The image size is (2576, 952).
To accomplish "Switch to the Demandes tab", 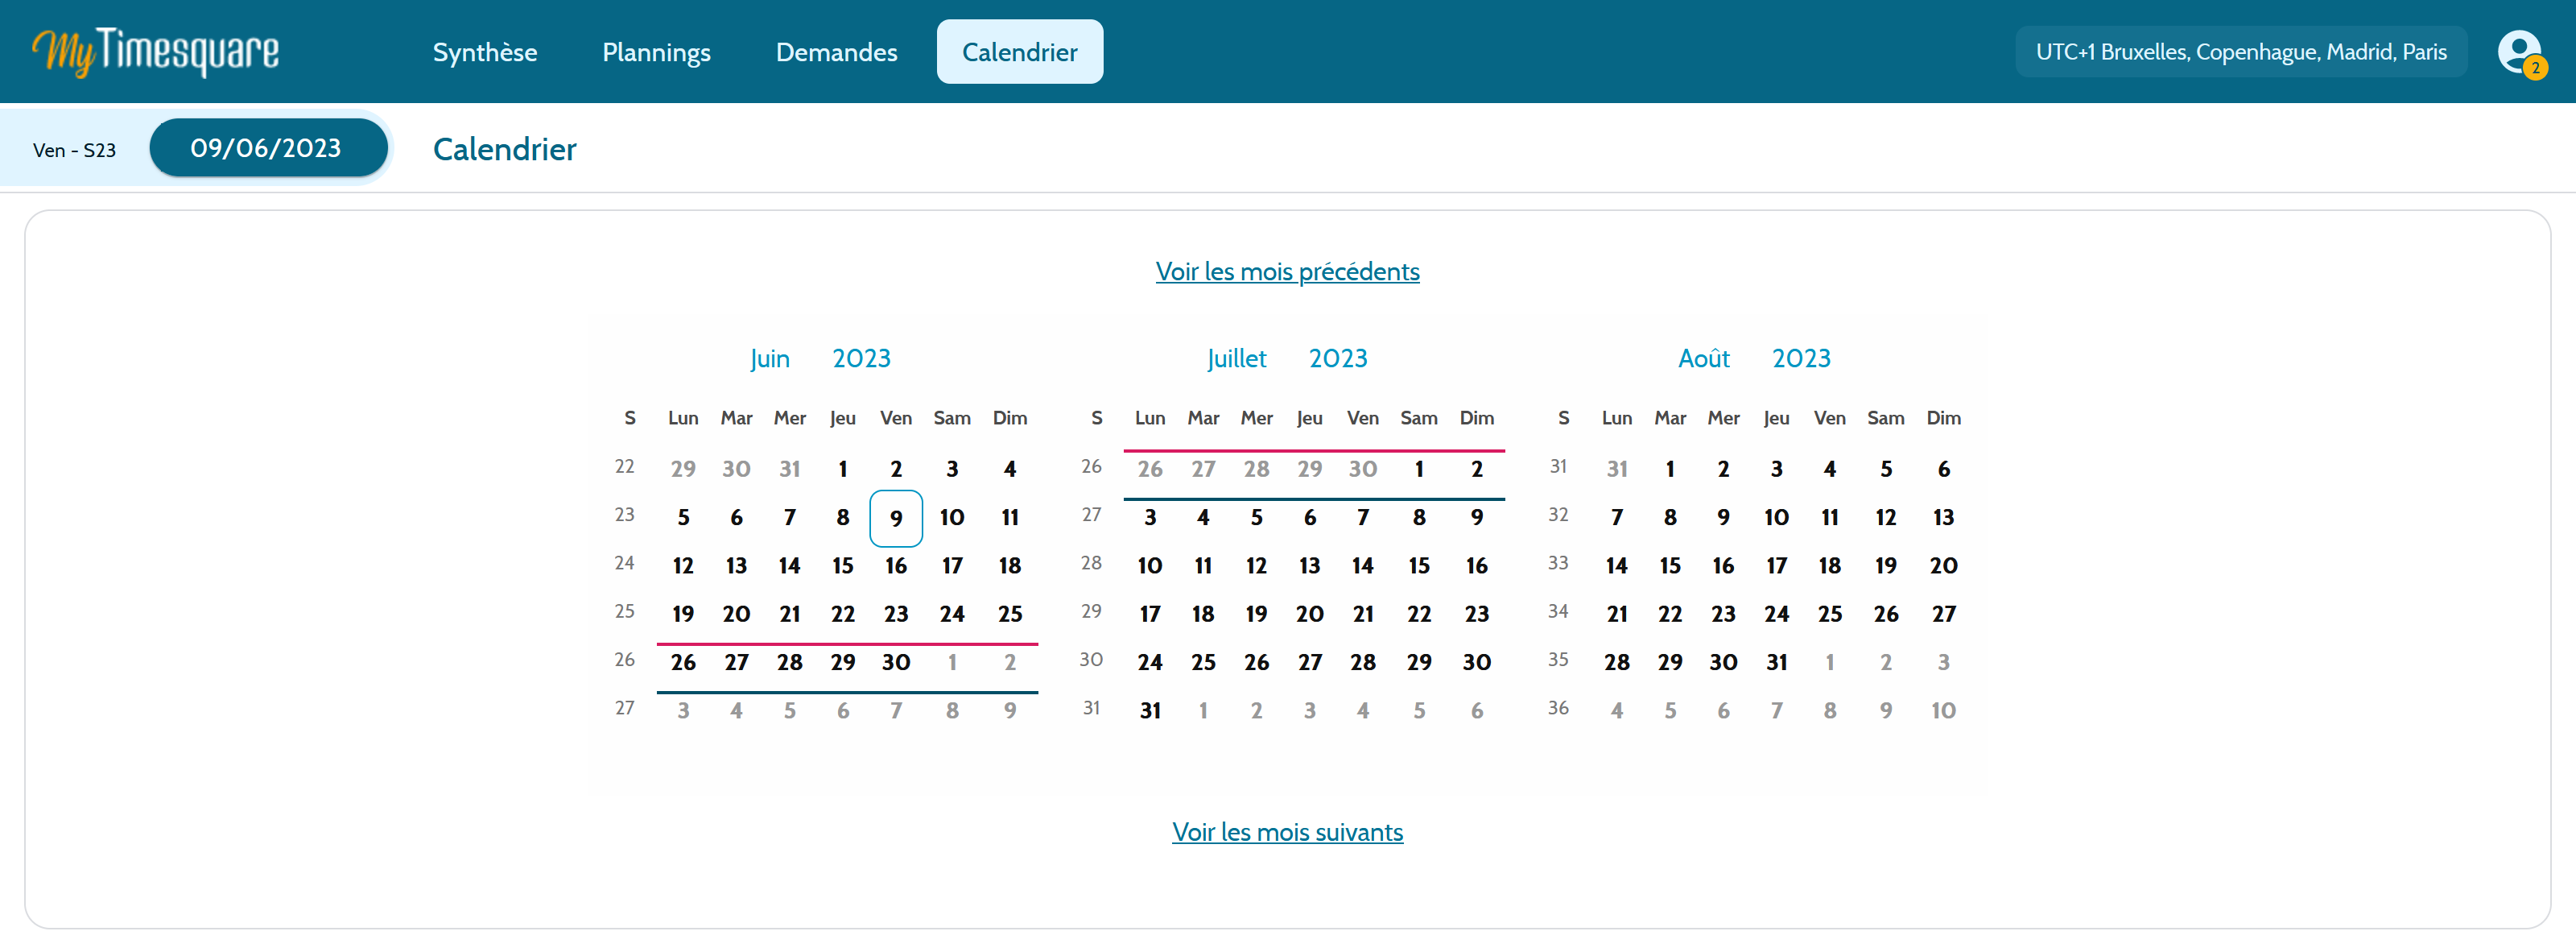I will click(836, 52).
